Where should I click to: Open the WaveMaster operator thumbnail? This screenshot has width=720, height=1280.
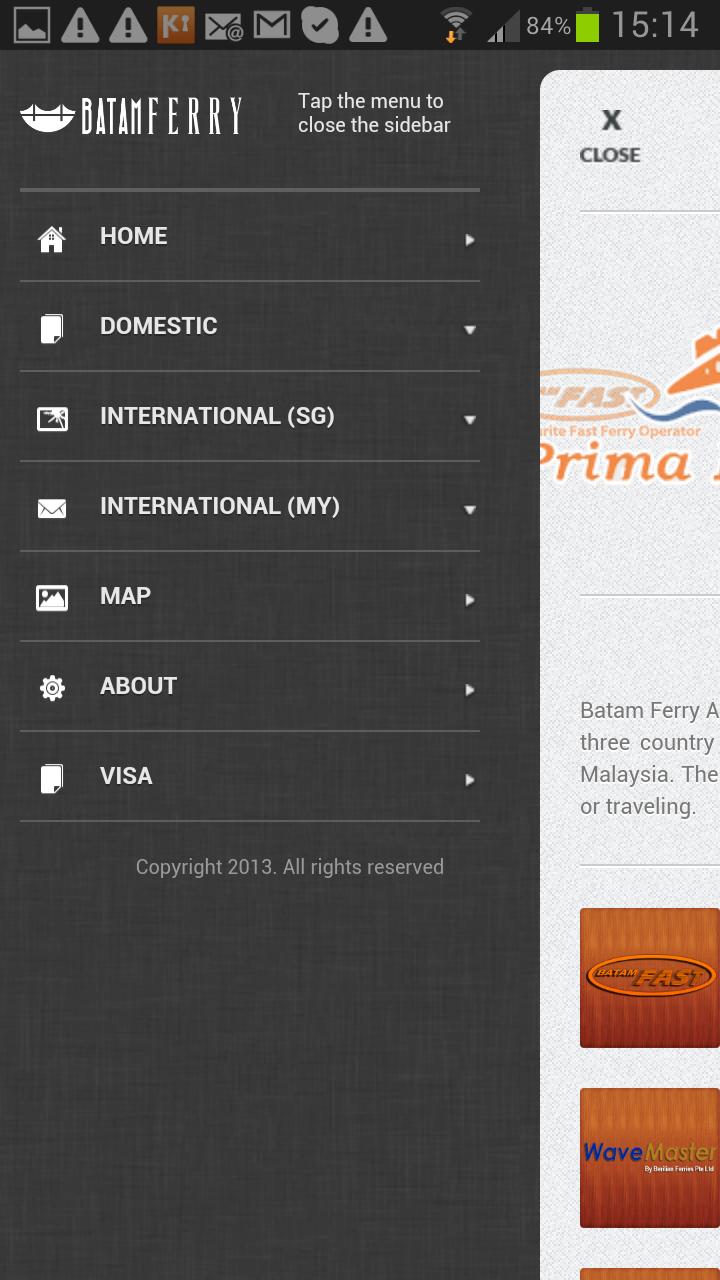click(x=650, y=1157)
